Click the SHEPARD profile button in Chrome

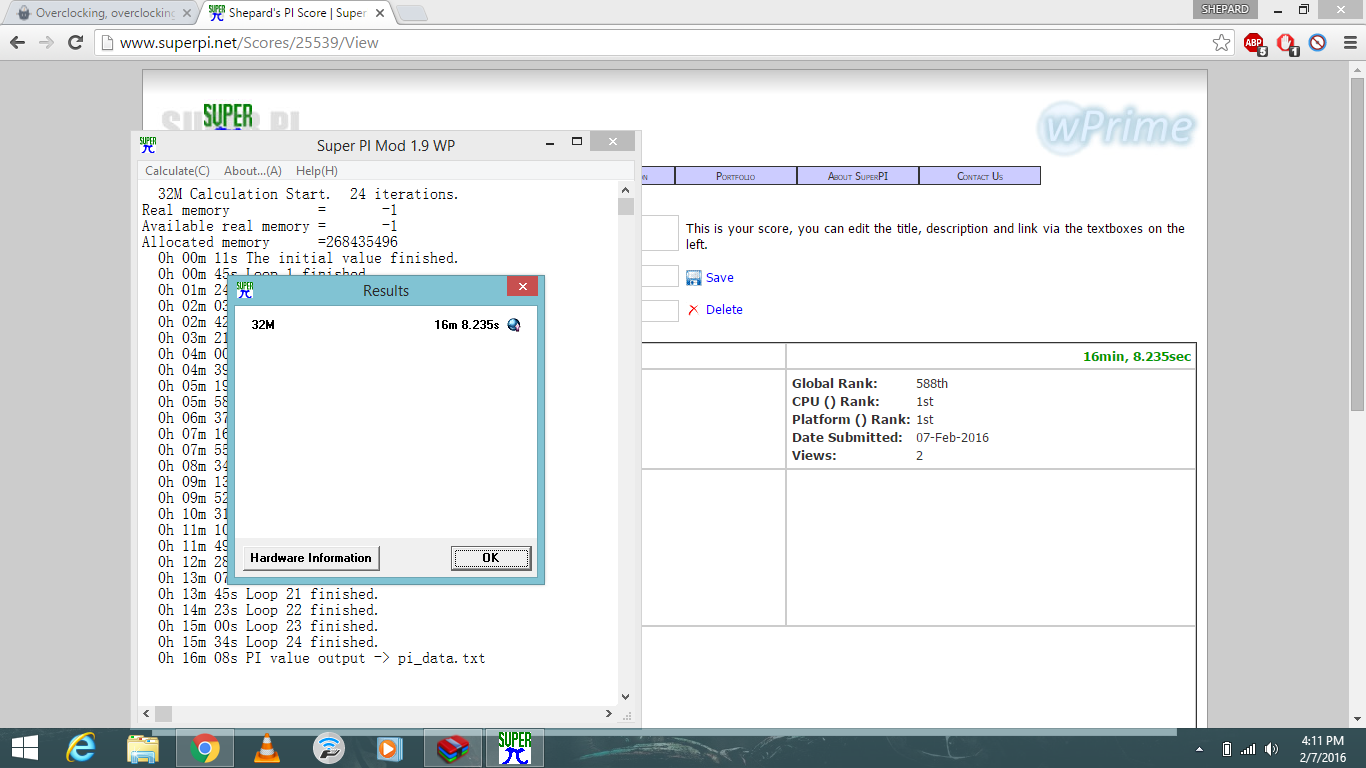(x=1224, y=9)
